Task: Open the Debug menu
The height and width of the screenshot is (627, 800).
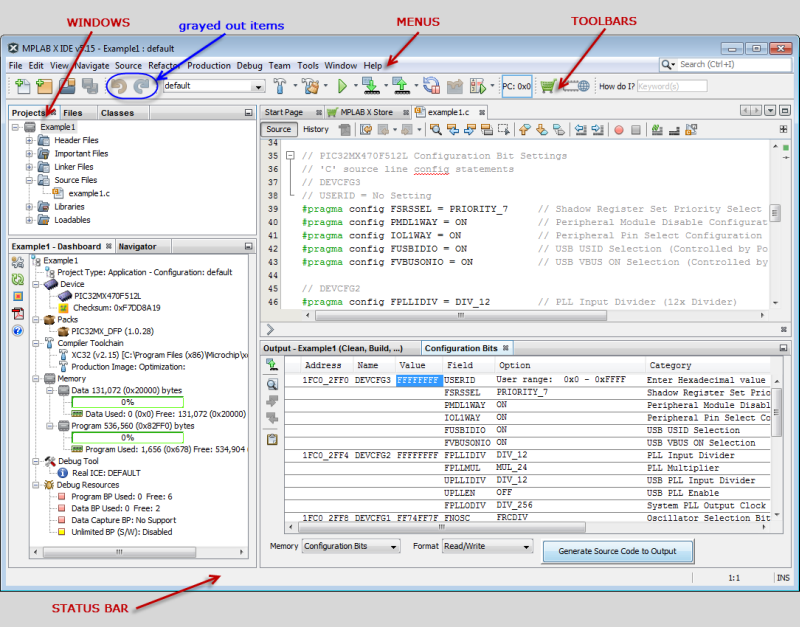Action: [251, 65]
